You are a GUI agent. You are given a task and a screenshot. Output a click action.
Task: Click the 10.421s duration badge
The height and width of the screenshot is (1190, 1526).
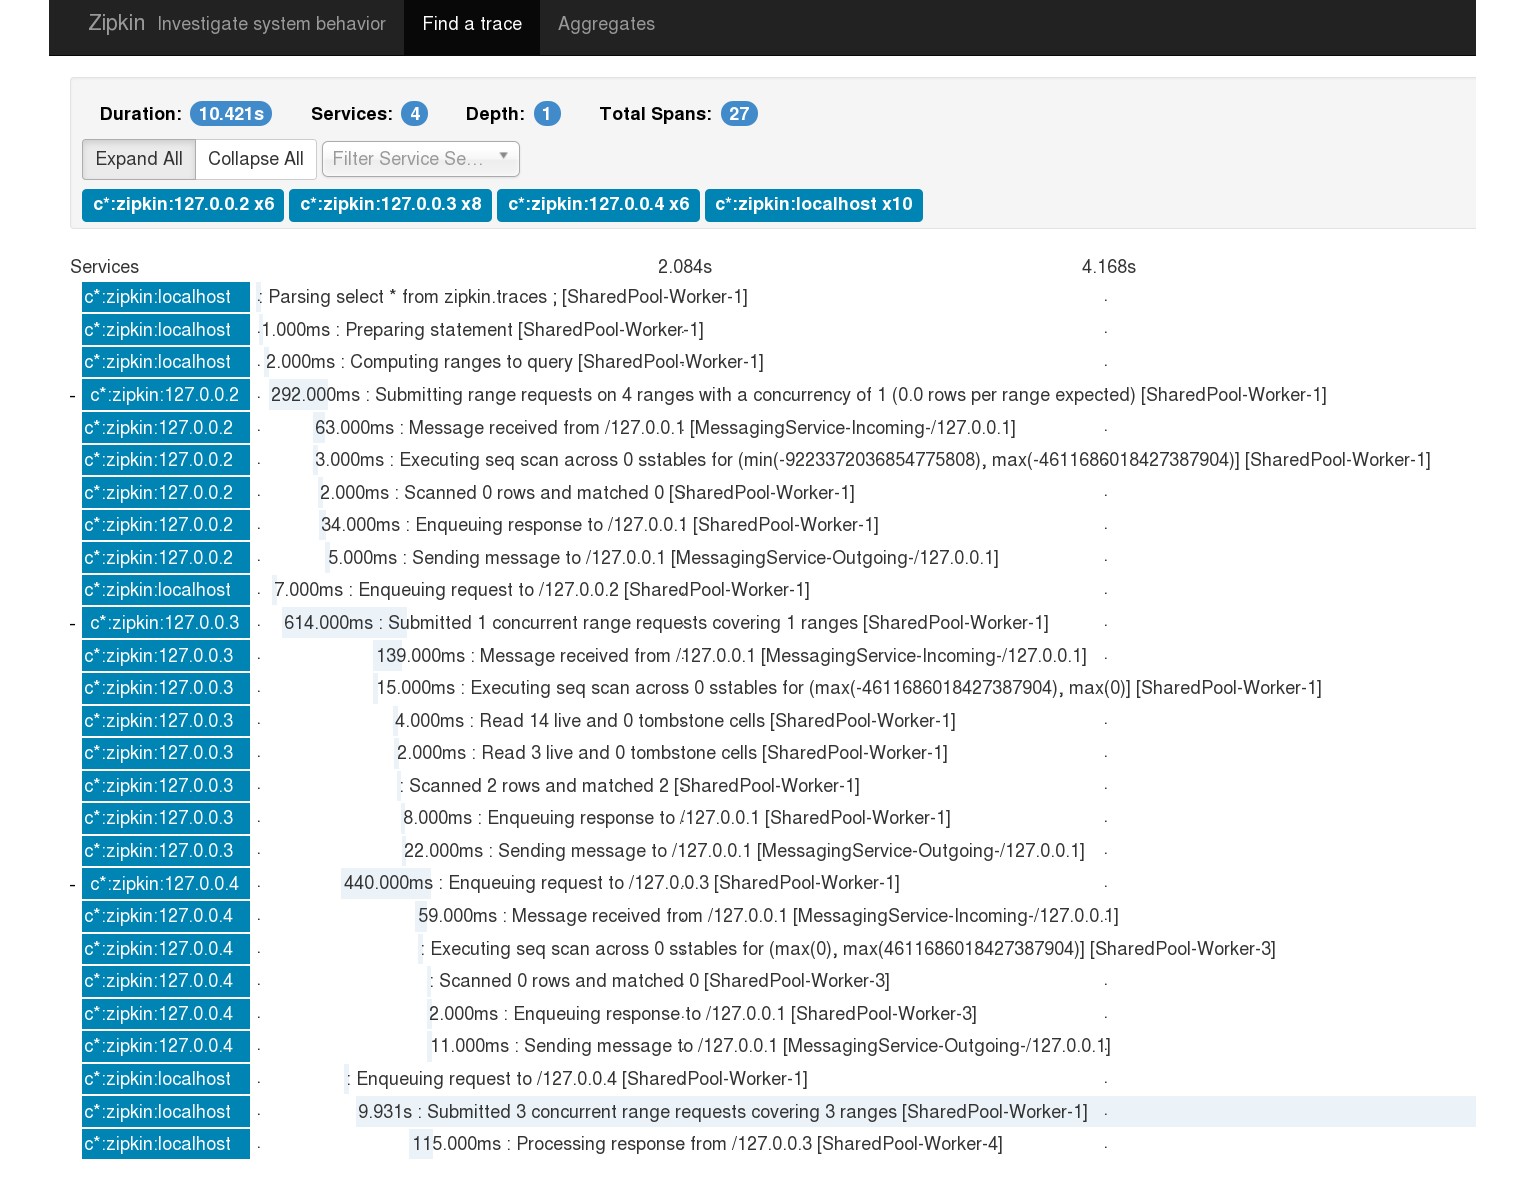(231, 114)
